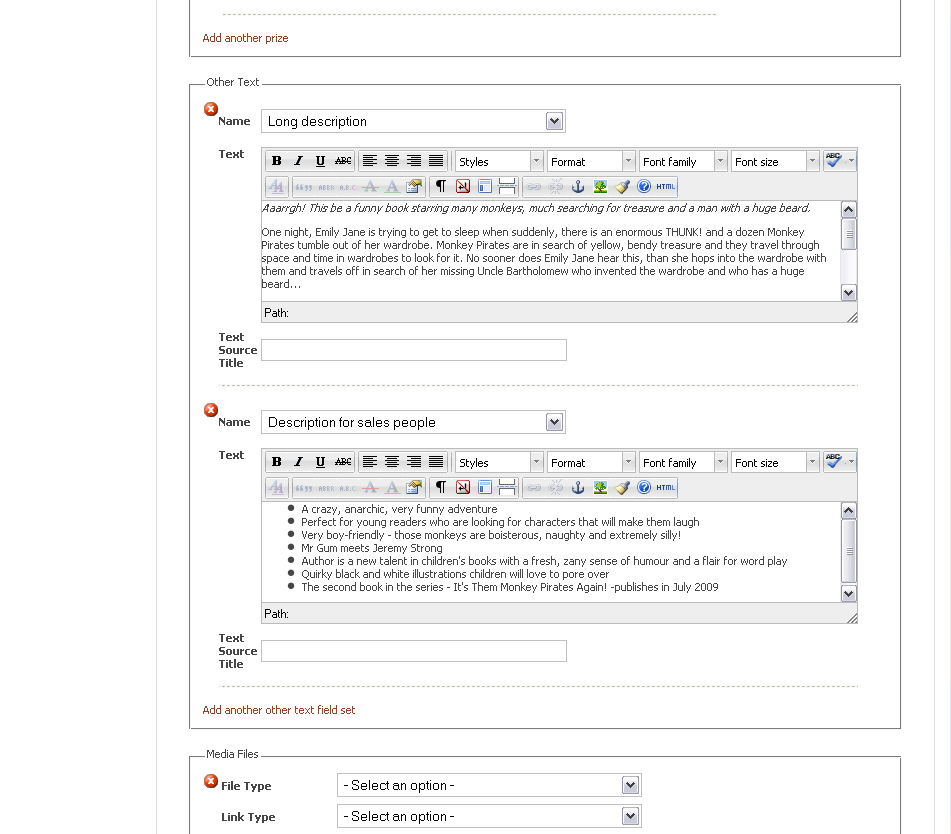Open Styles dropdown in sales people editor
Viewport: 951px width, 834px height.
coord(499,463)
